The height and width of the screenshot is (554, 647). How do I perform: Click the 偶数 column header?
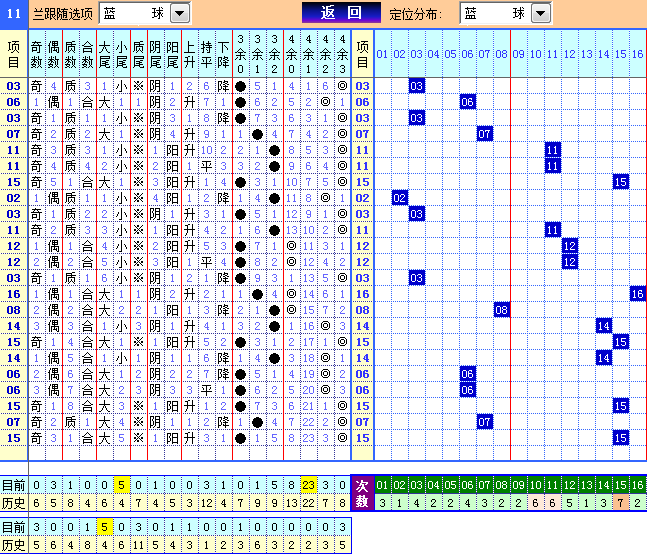[x=54, y=54]
